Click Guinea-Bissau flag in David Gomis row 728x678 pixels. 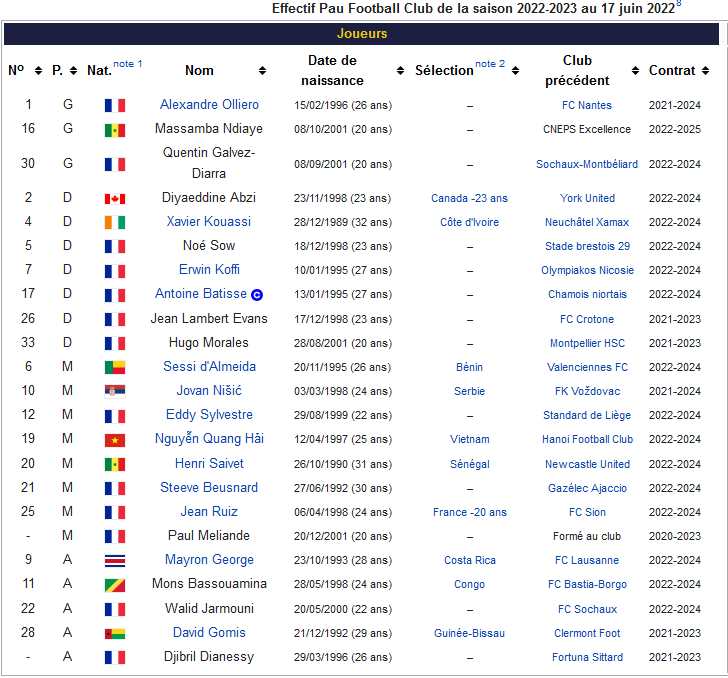(115, 633)
